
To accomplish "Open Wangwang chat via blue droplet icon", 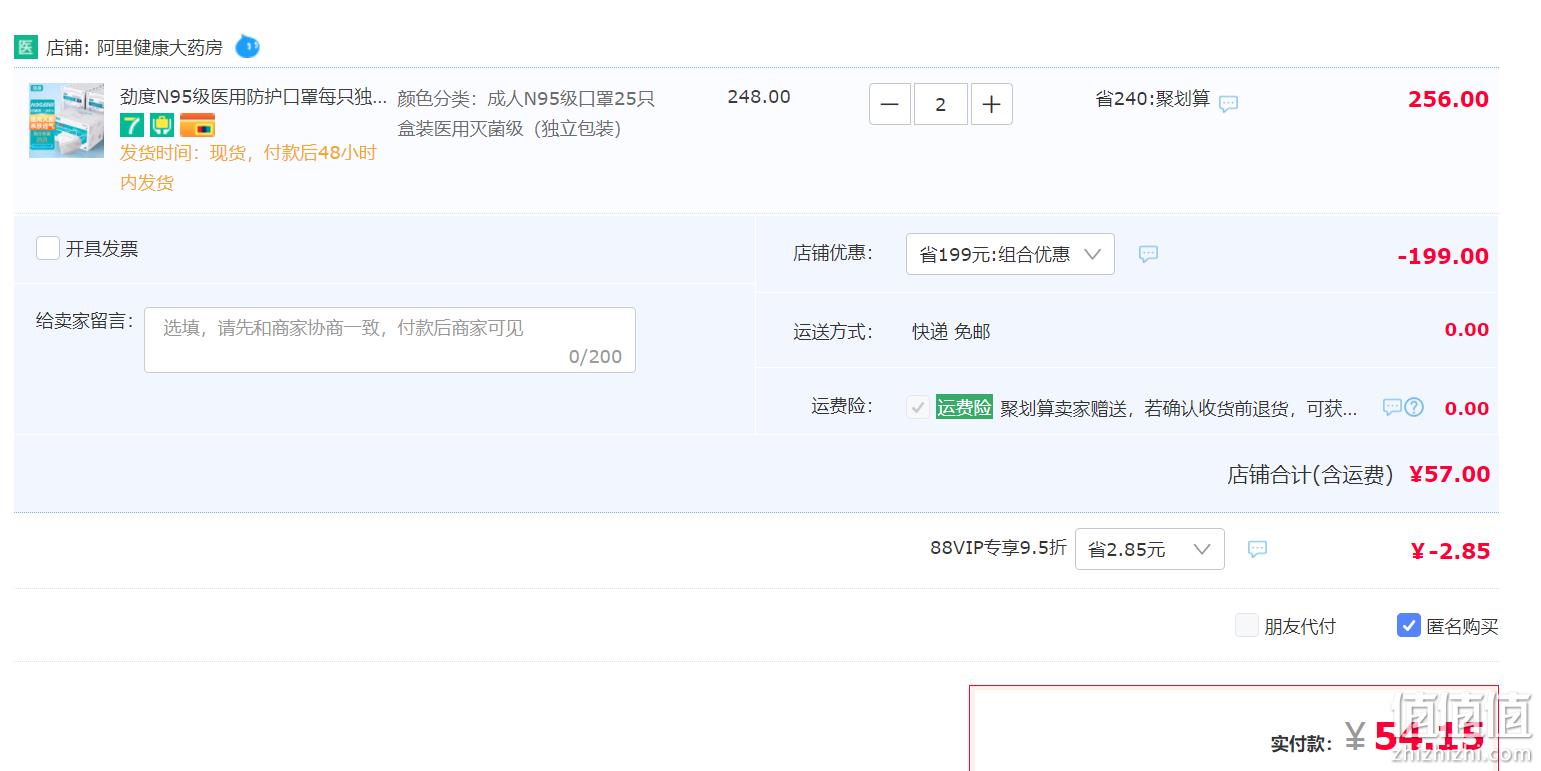I will [x=247, y=46].
